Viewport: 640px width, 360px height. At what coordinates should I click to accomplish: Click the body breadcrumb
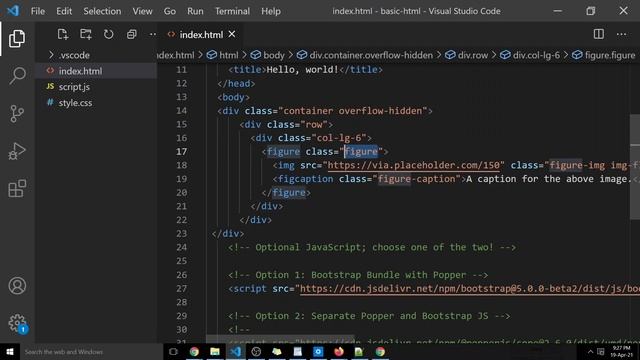(x=268, y=55)
